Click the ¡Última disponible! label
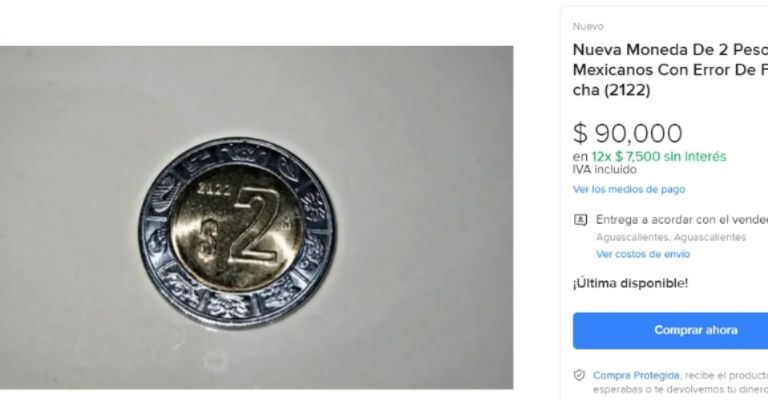 point(630,283)
